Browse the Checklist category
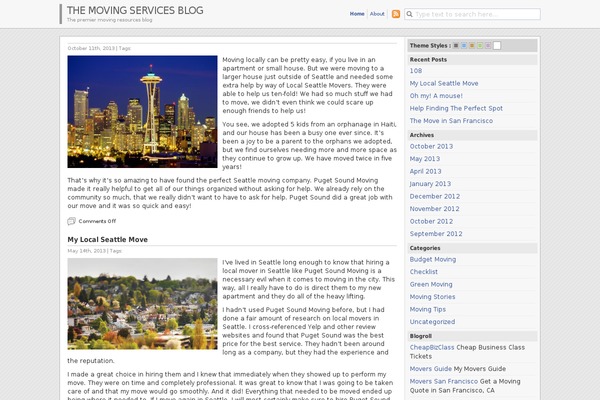Image resolution: width=600 pixels, height=400 pixels. click(424, 272)
